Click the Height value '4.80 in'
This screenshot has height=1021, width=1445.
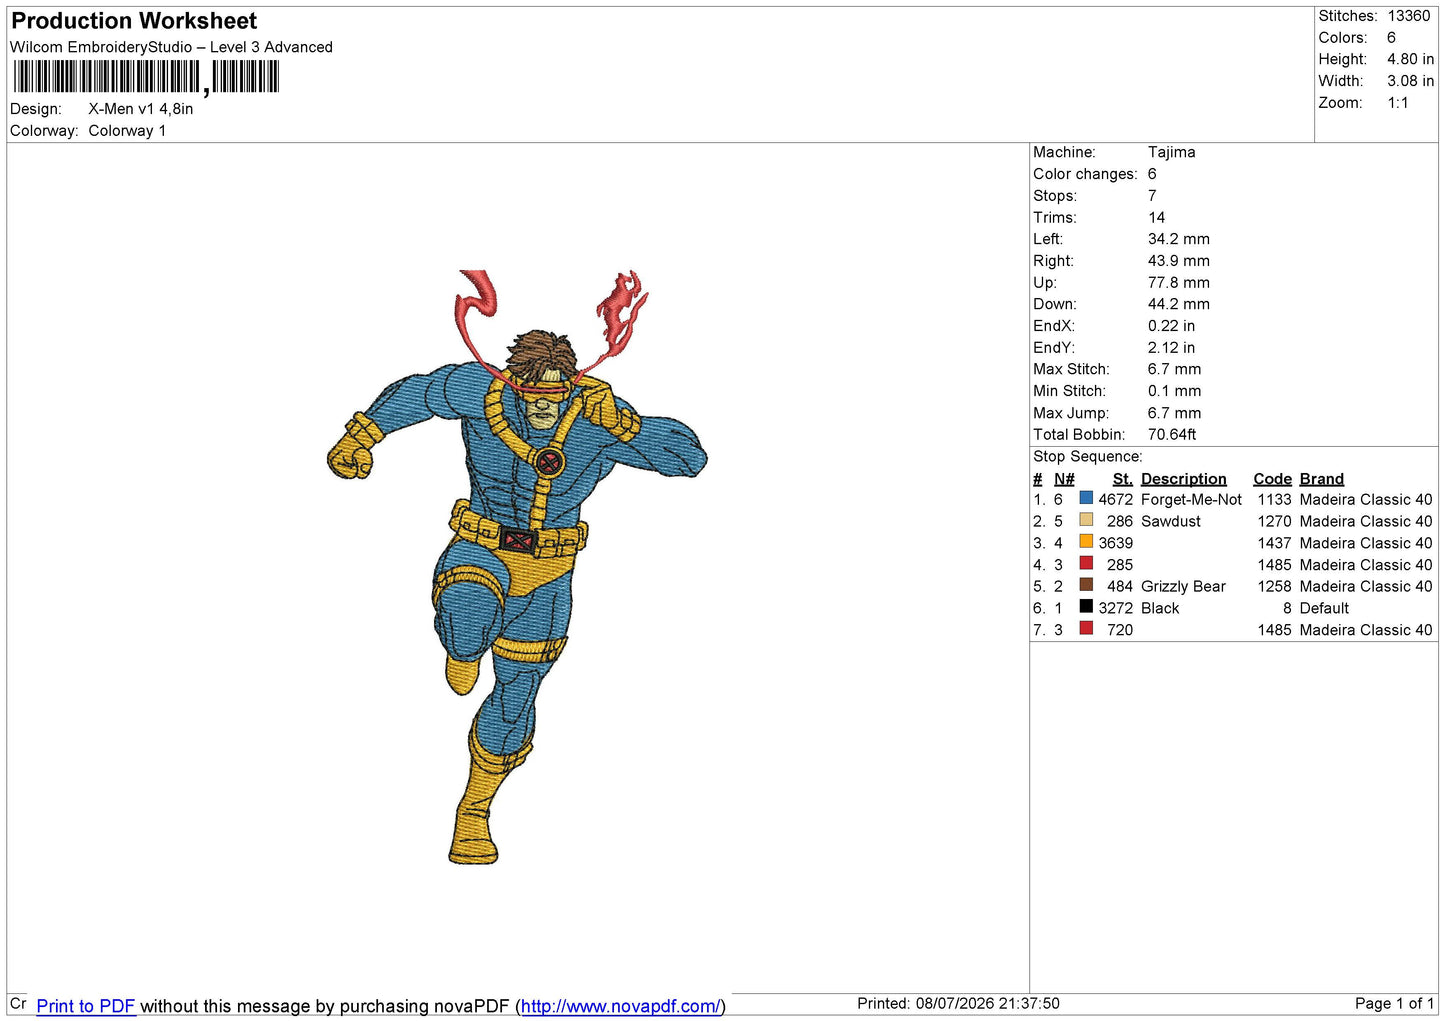click(x=1410, y=59)
